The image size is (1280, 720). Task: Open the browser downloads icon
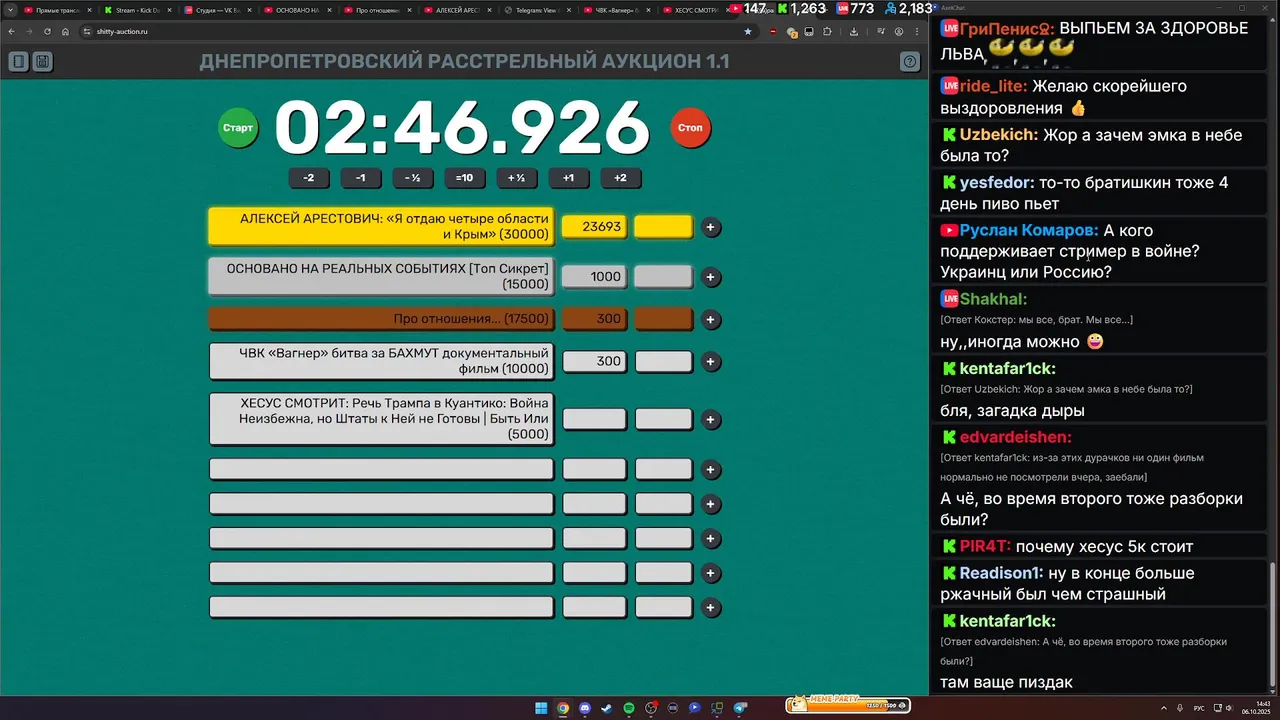(x=854, y=32)
